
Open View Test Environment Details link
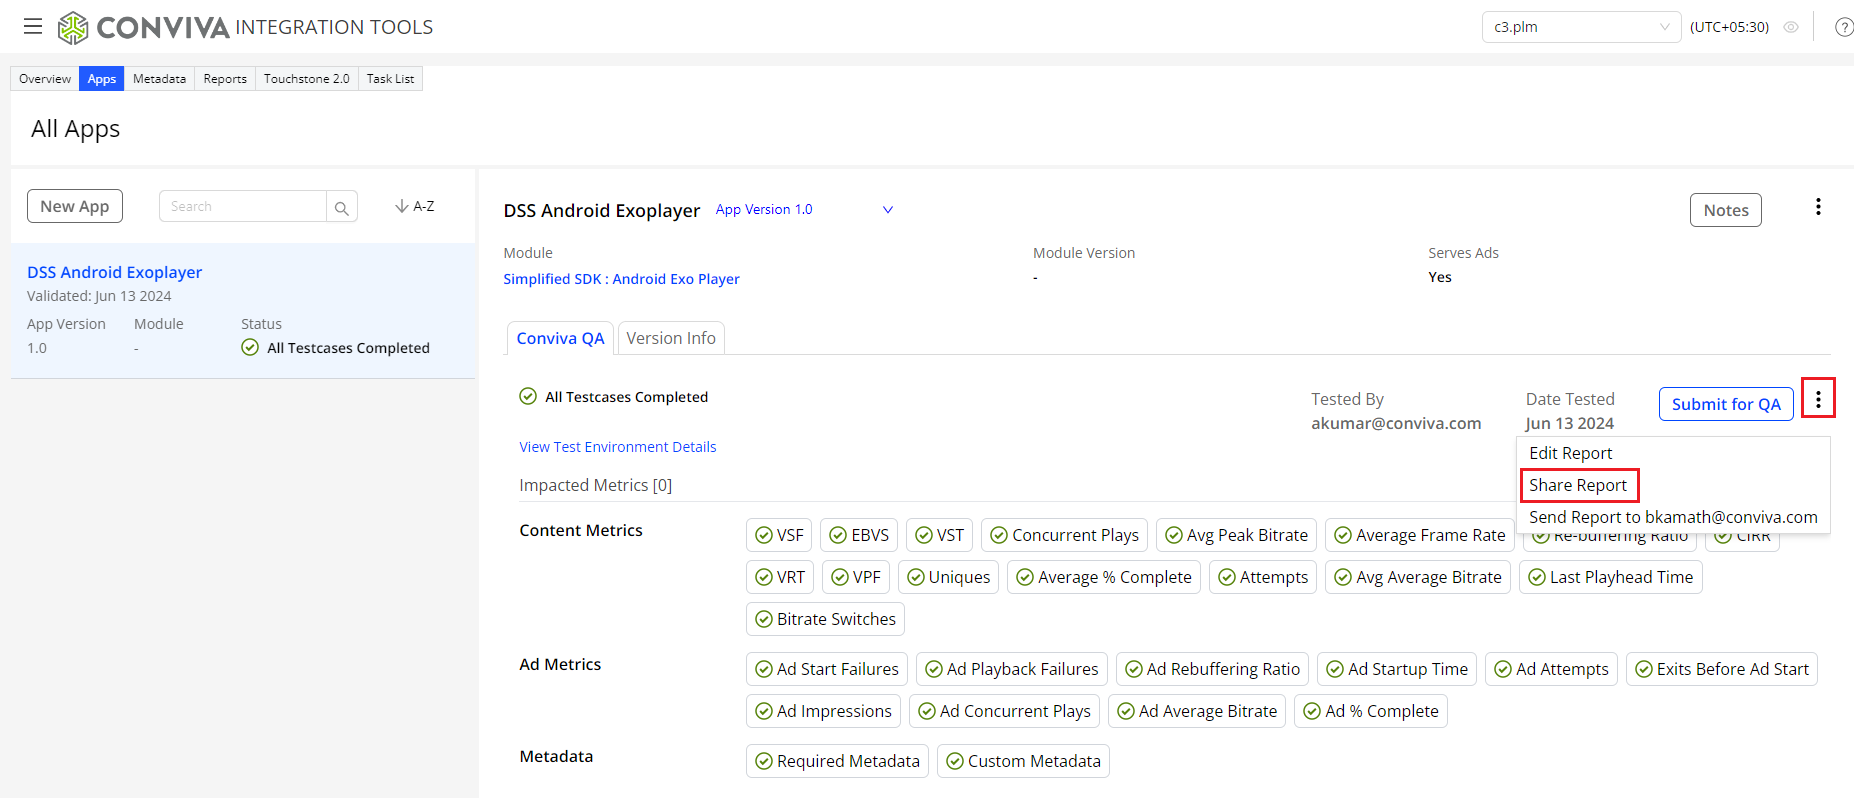coord(618,447)
